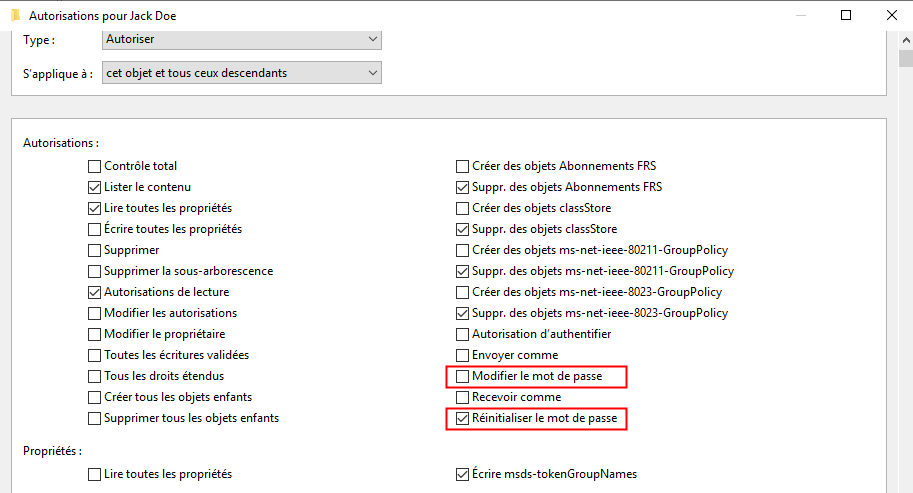Screen dimensions: 913x493
Task: Check Créer des objets ms-net-ieee-8023-GroupPolicy
Action: [x=462, y=292]
